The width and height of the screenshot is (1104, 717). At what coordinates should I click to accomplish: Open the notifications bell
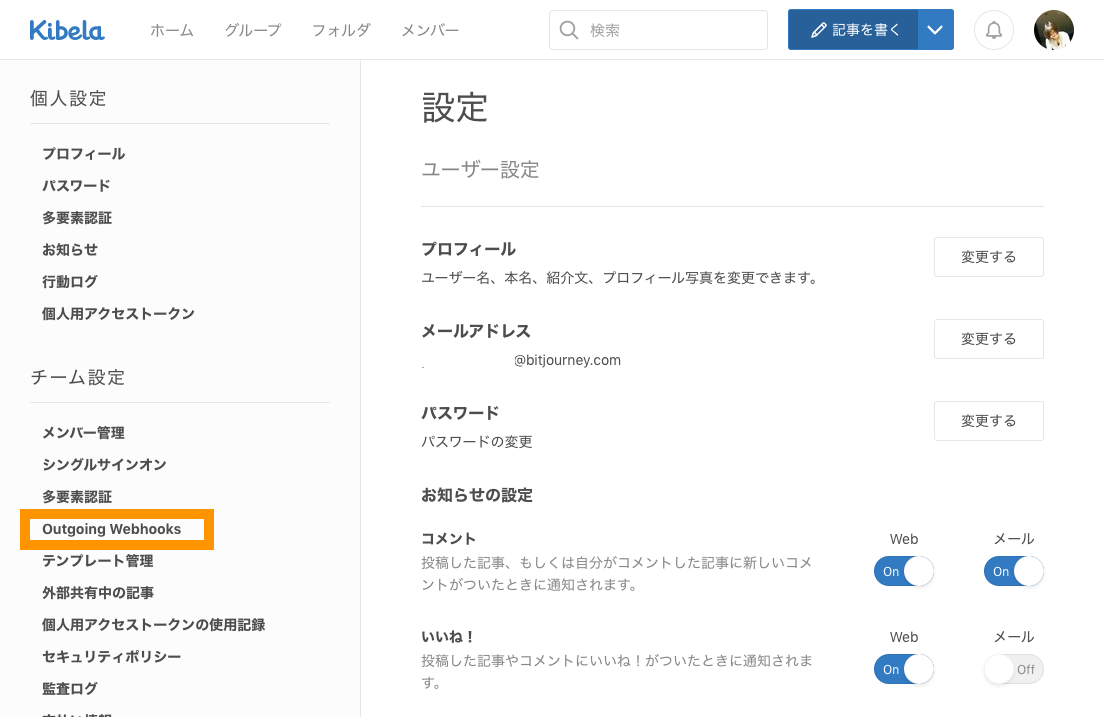tap(993, 30)
